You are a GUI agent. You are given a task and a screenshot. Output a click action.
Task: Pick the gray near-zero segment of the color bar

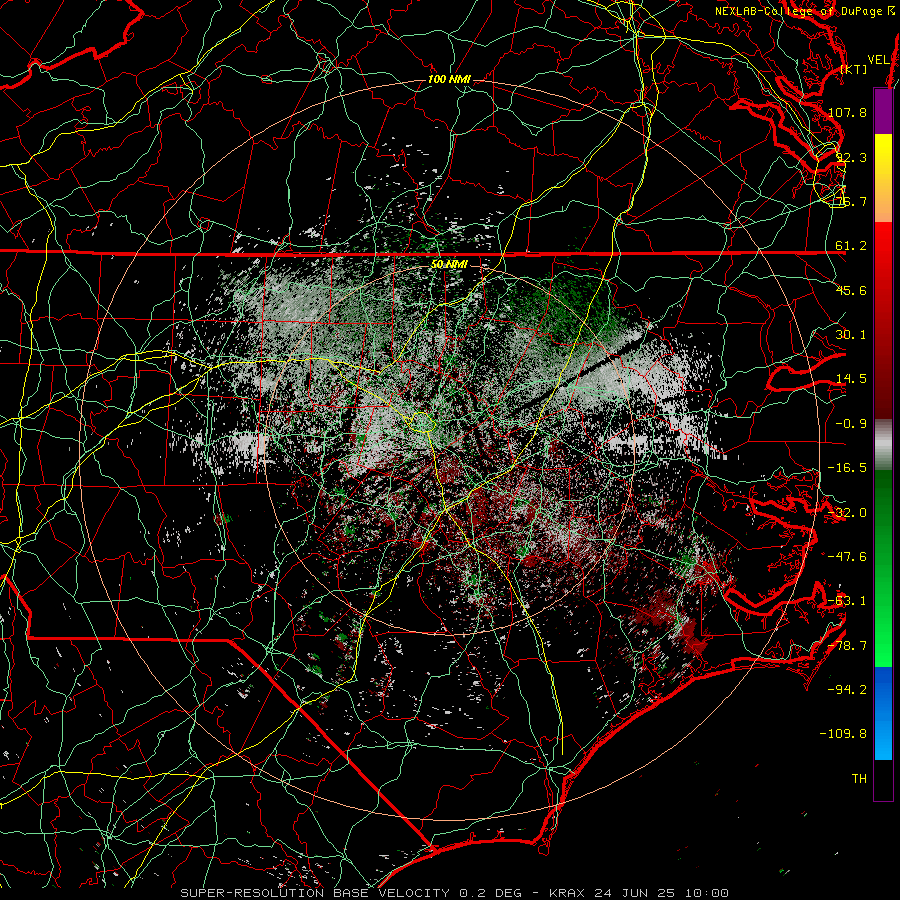[883, 445]
